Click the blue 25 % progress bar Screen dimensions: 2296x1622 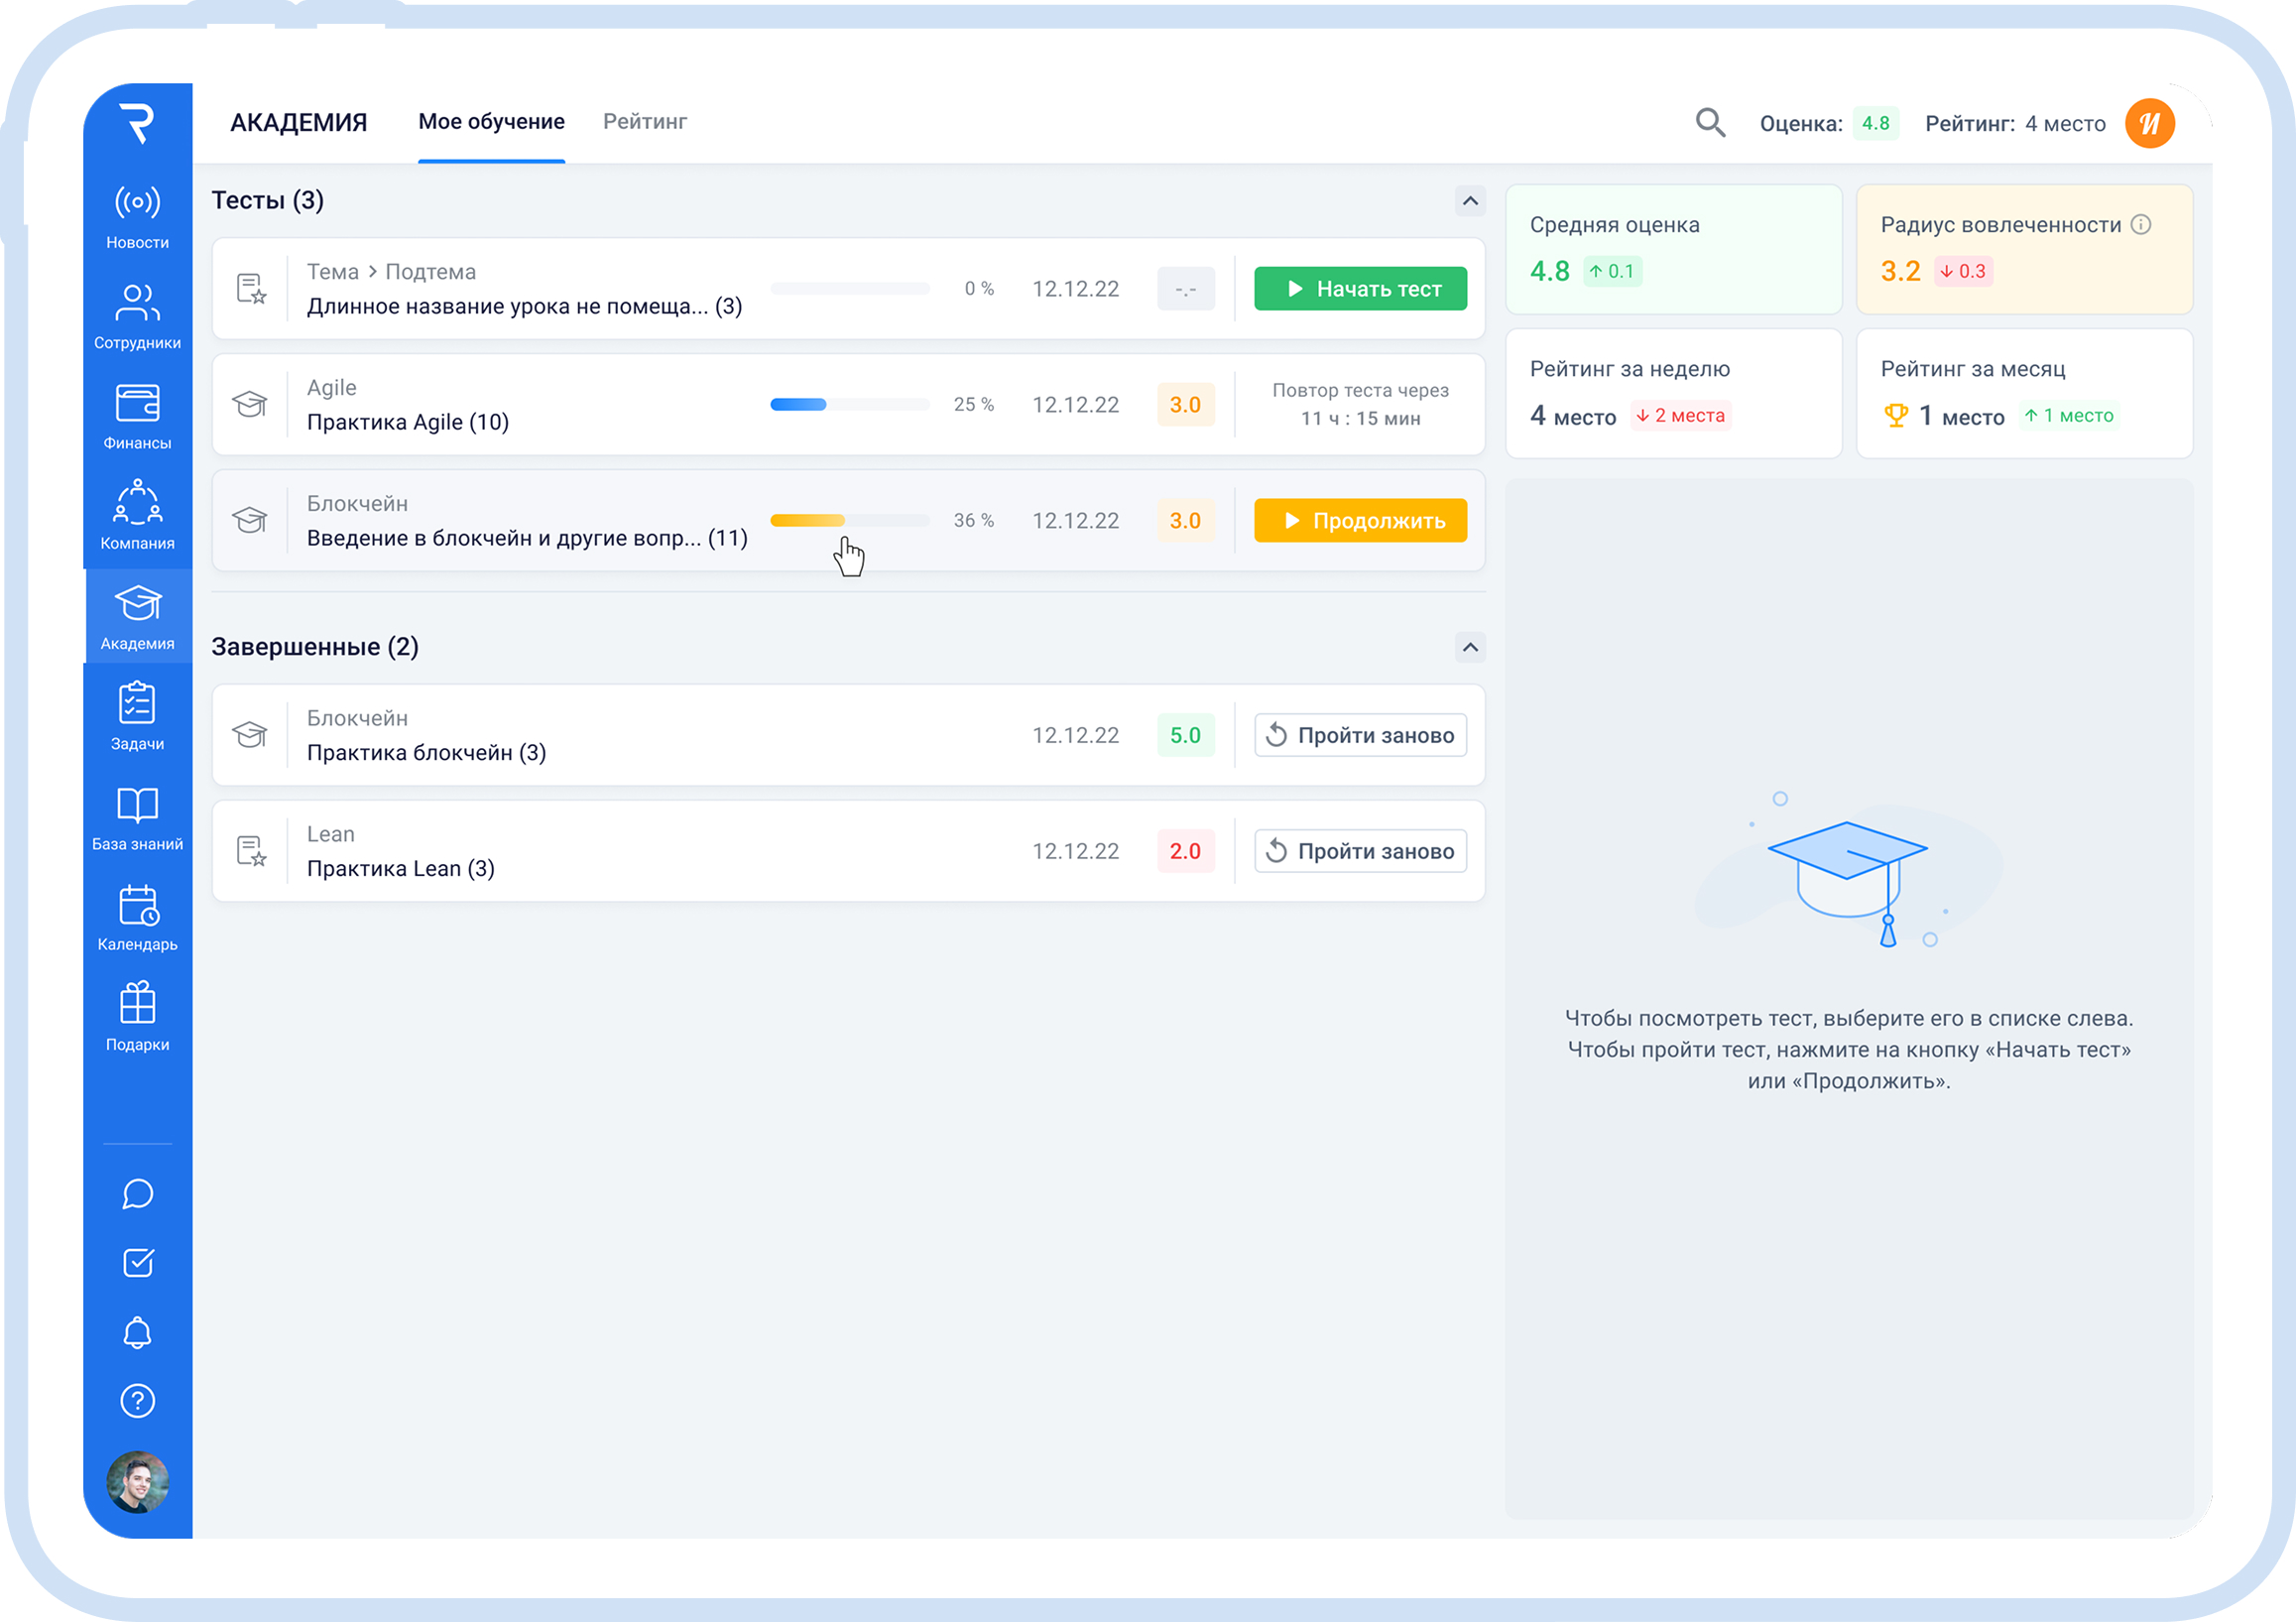tap(849, 404)
